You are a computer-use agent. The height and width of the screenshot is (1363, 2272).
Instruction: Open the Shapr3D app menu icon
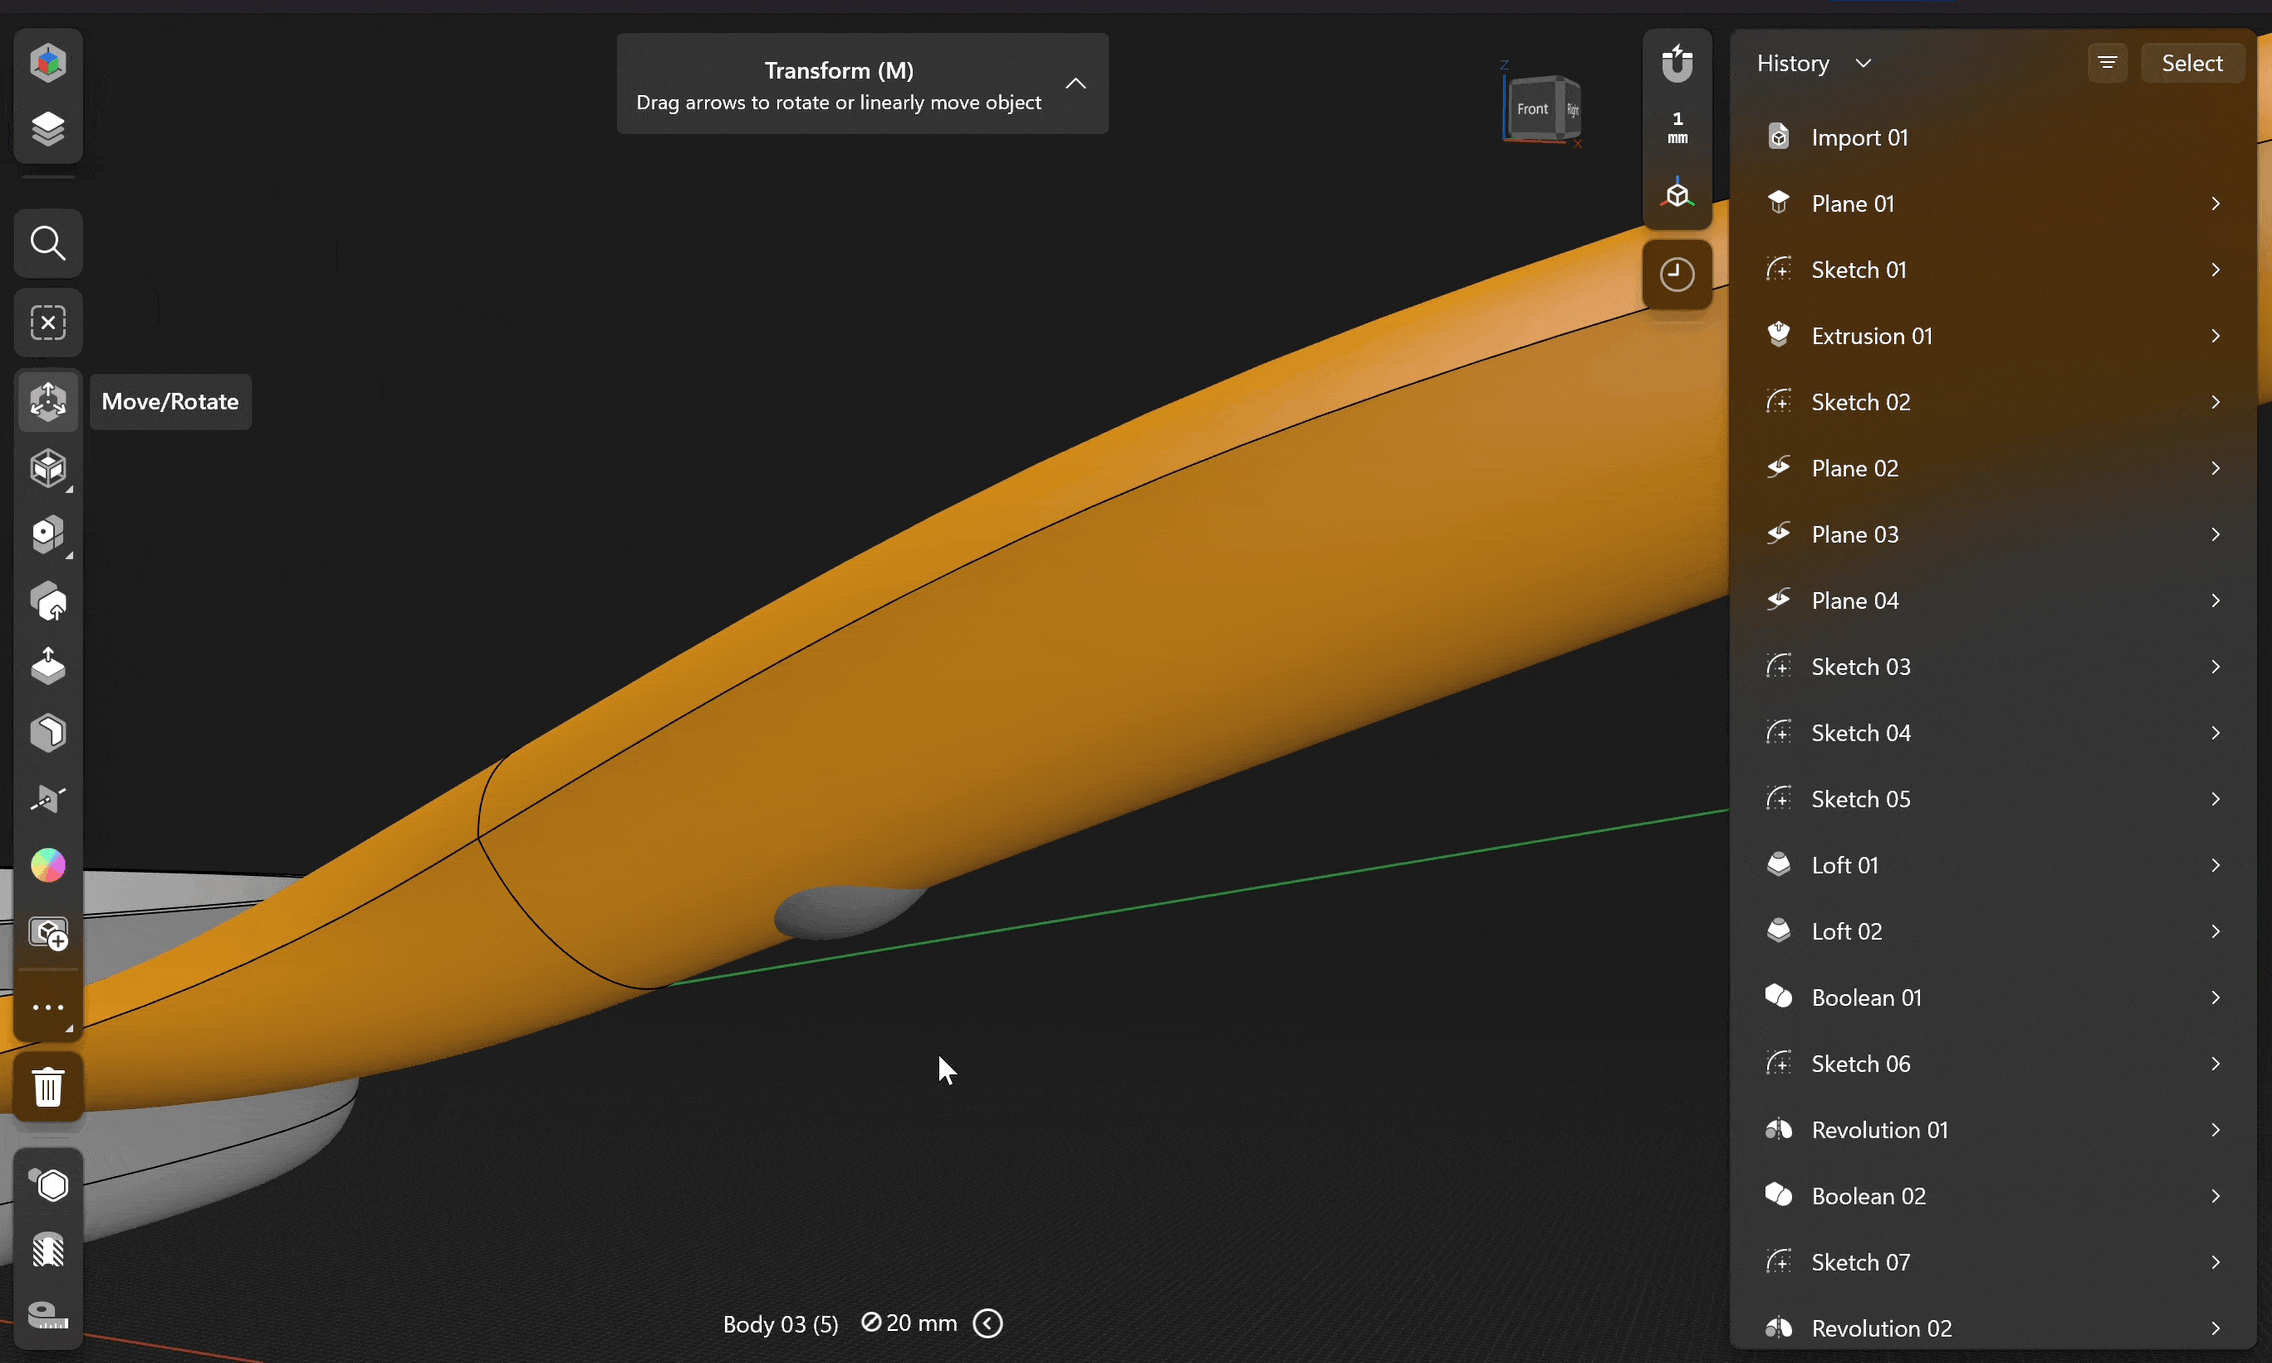tap(48, 63)
